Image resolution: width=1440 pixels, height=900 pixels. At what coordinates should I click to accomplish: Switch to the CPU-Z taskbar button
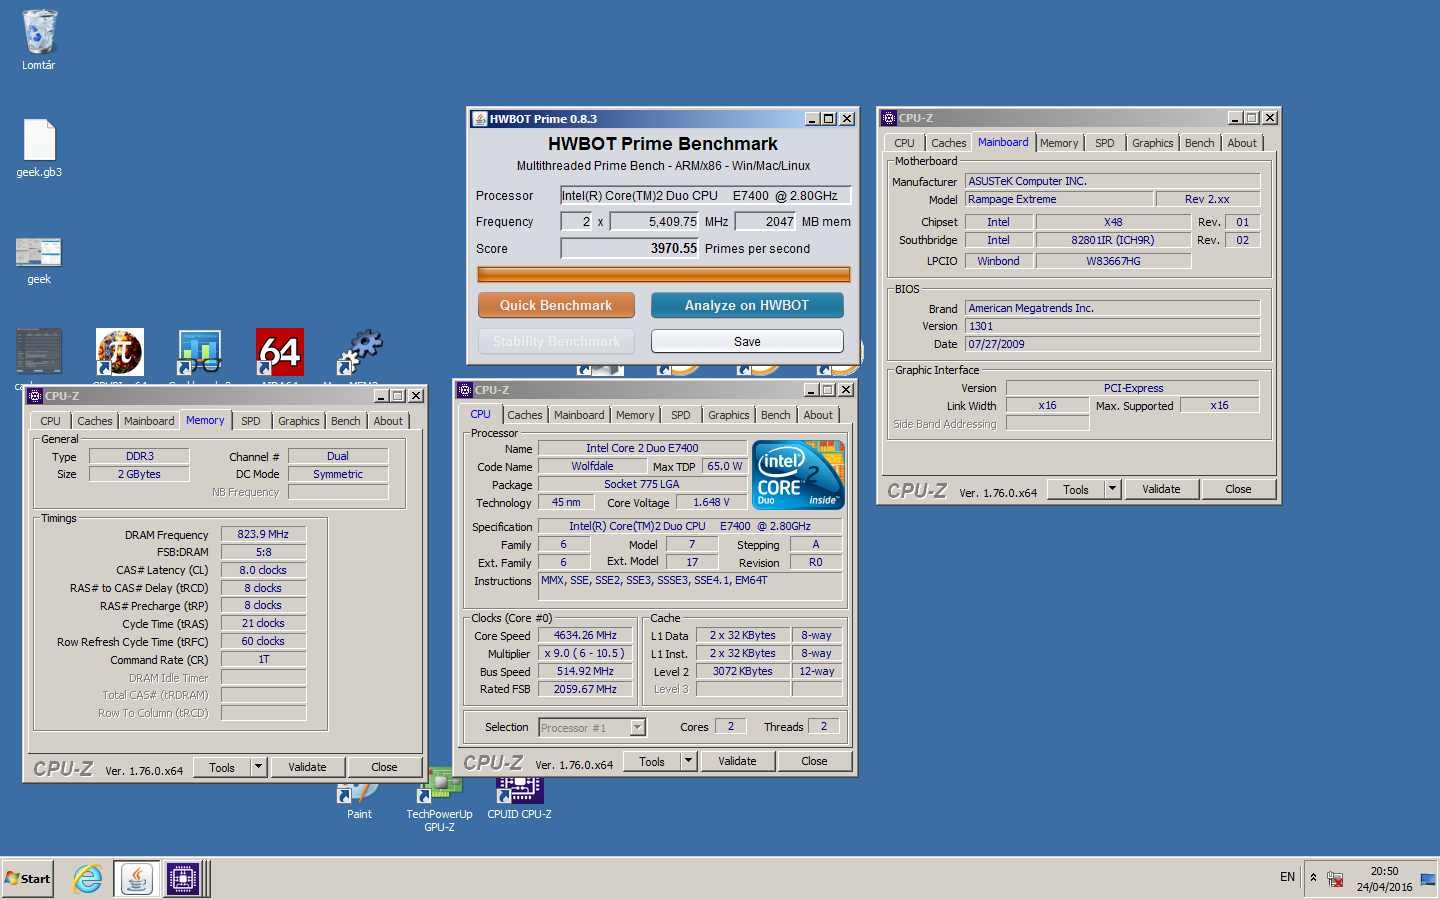183,879
